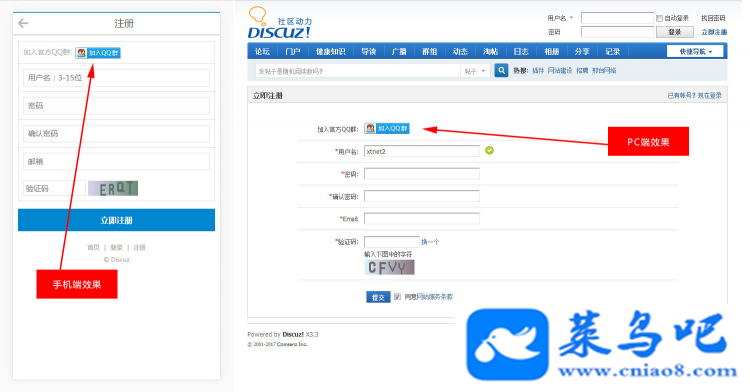This screenshot has width=750, height=392.
Task: Click the PC form Email field
Action: coord(422,218)
